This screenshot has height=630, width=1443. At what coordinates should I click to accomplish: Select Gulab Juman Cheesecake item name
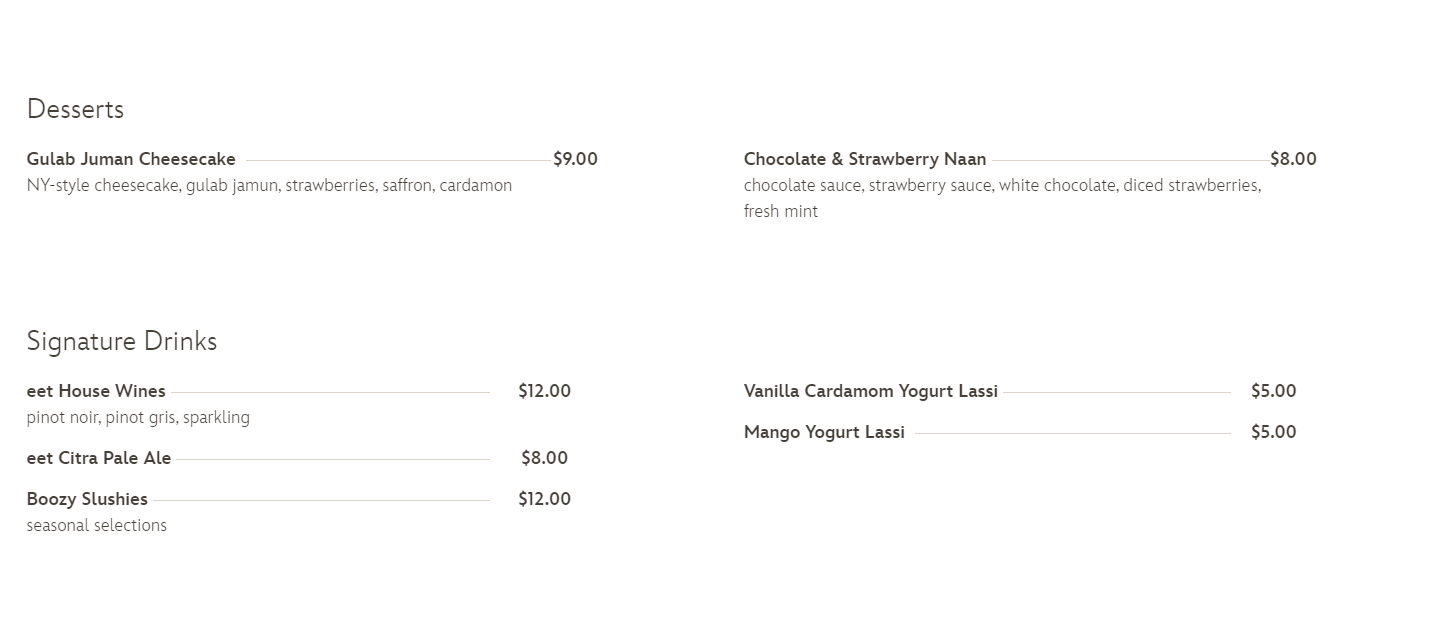(x=131, y=159)
